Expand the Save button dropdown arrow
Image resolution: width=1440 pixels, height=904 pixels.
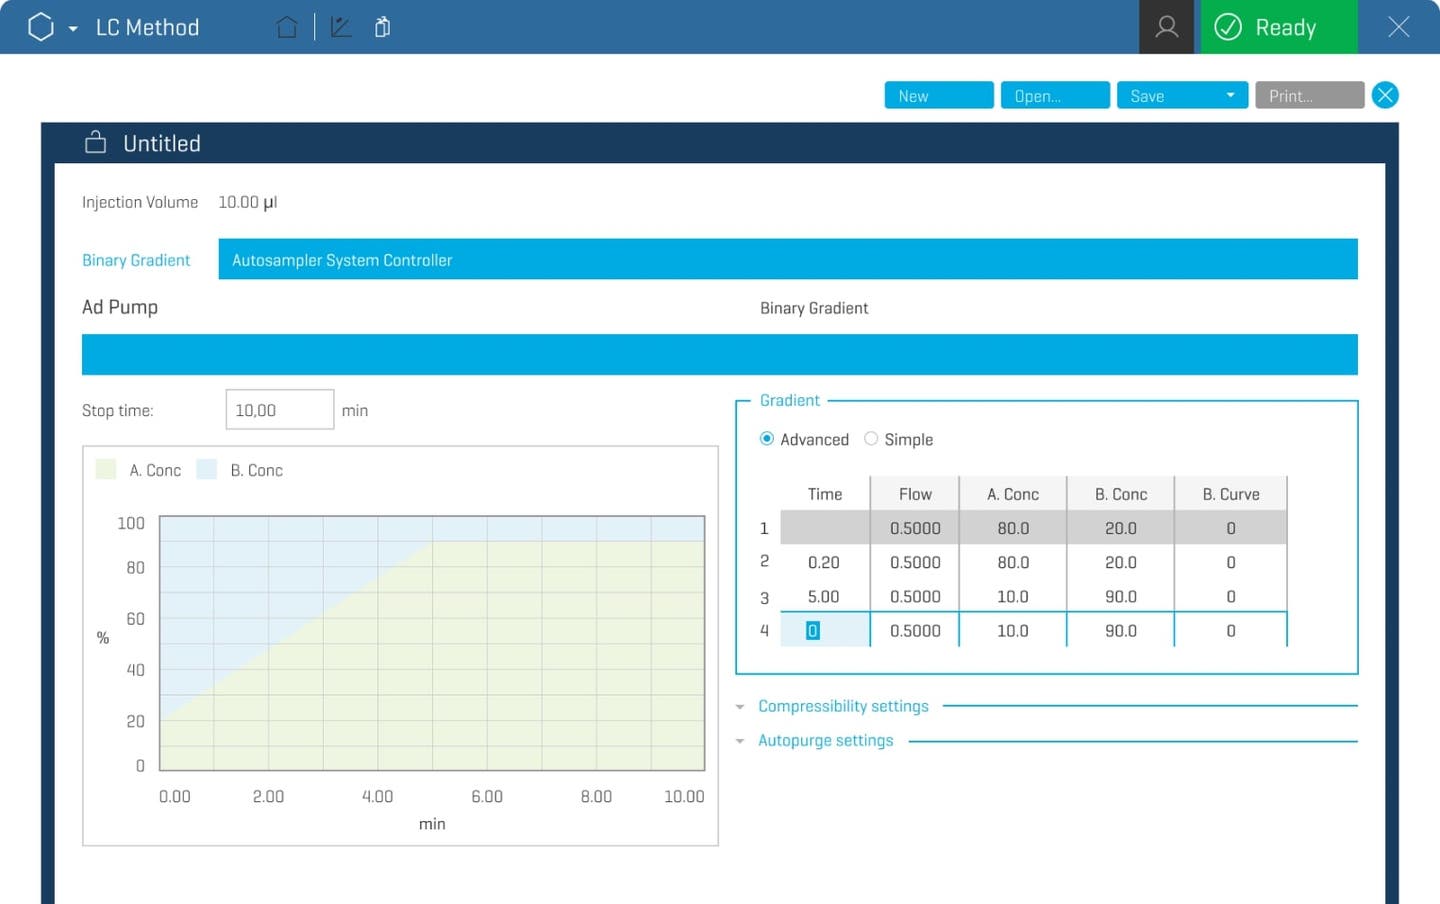(x=1231, y=95)
